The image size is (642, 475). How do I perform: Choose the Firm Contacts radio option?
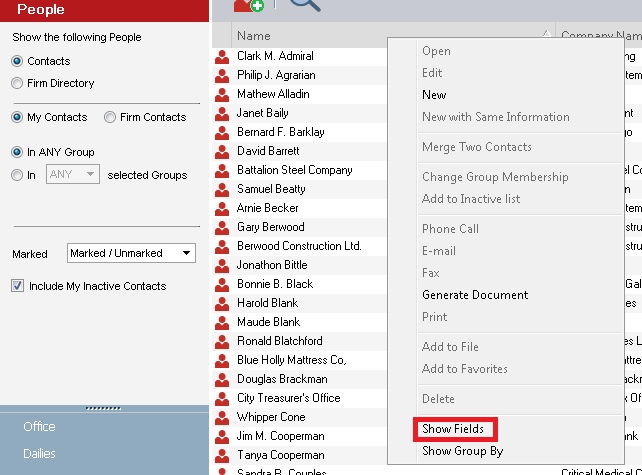point(110,118)
